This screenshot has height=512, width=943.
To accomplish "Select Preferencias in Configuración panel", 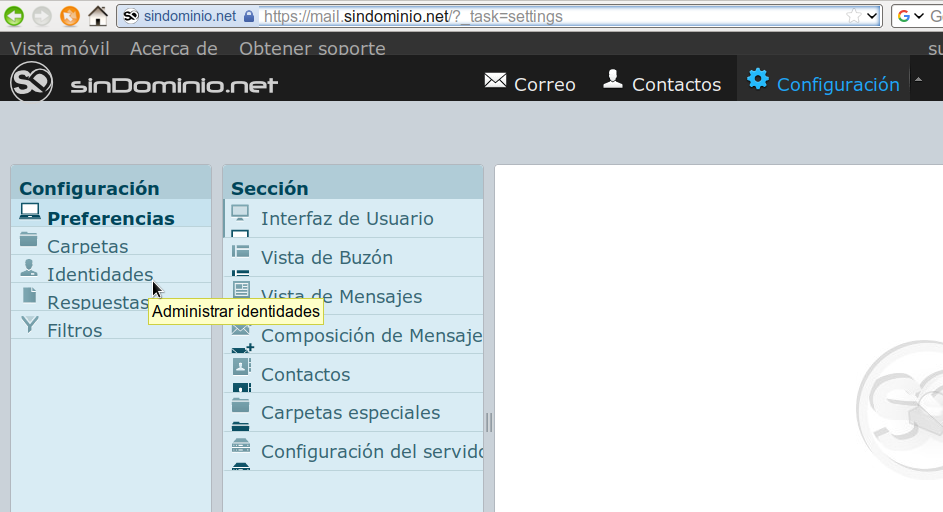I will coord(110,218).
